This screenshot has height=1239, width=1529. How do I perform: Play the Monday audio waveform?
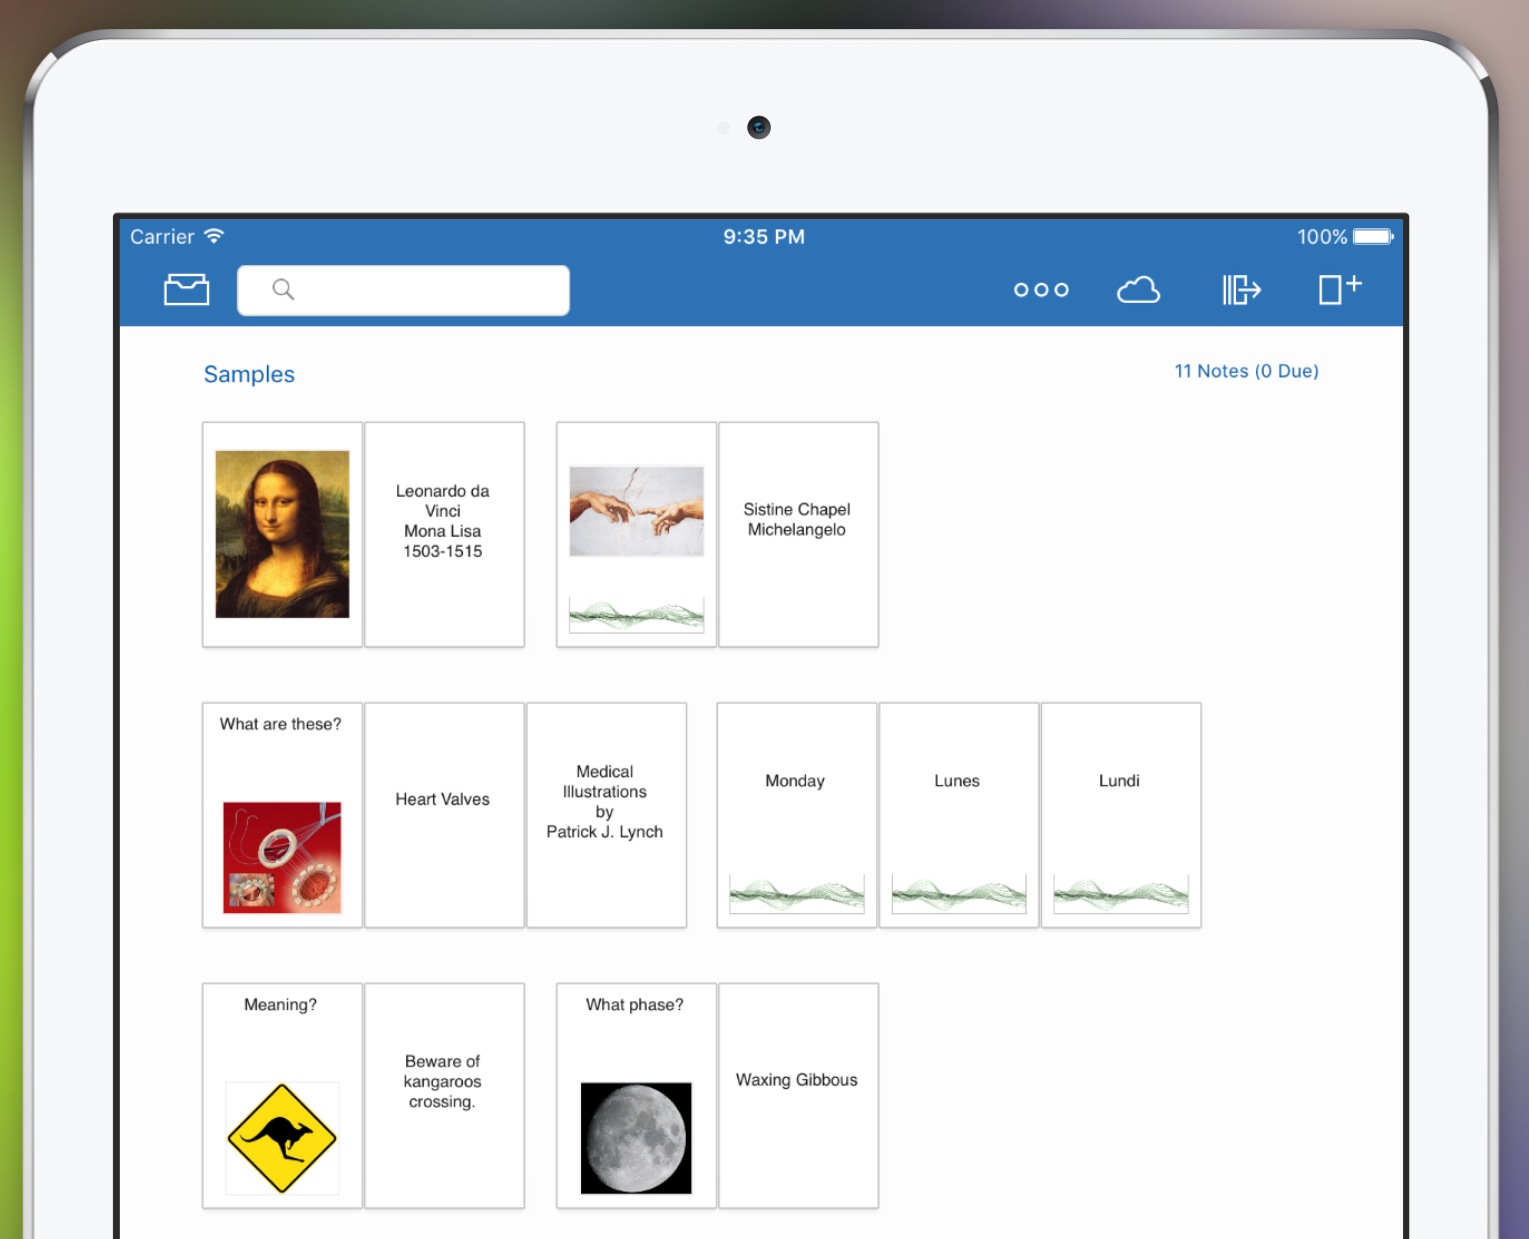[x=797, y=893]
